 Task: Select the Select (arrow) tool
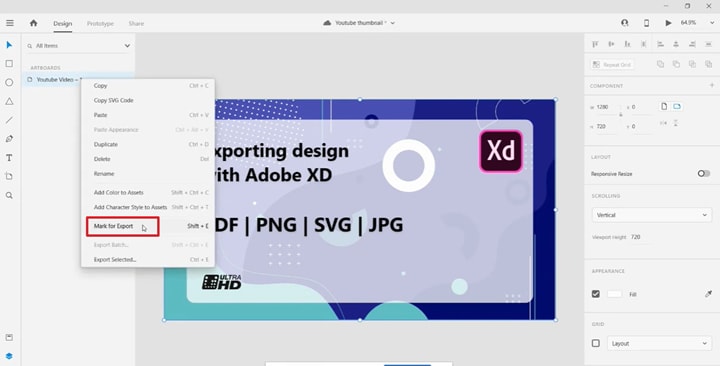click(9, 45)
